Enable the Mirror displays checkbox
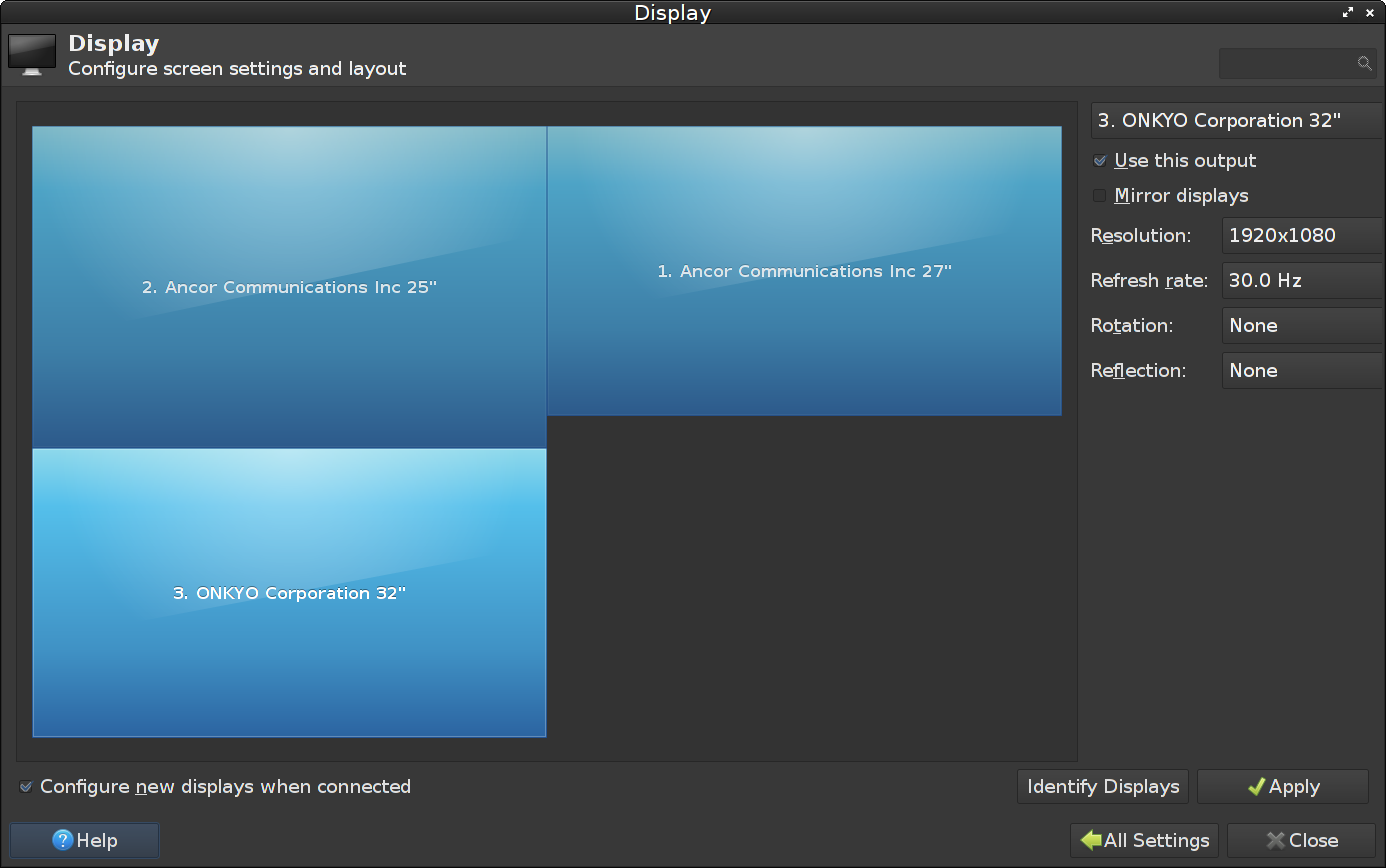 1100,196
